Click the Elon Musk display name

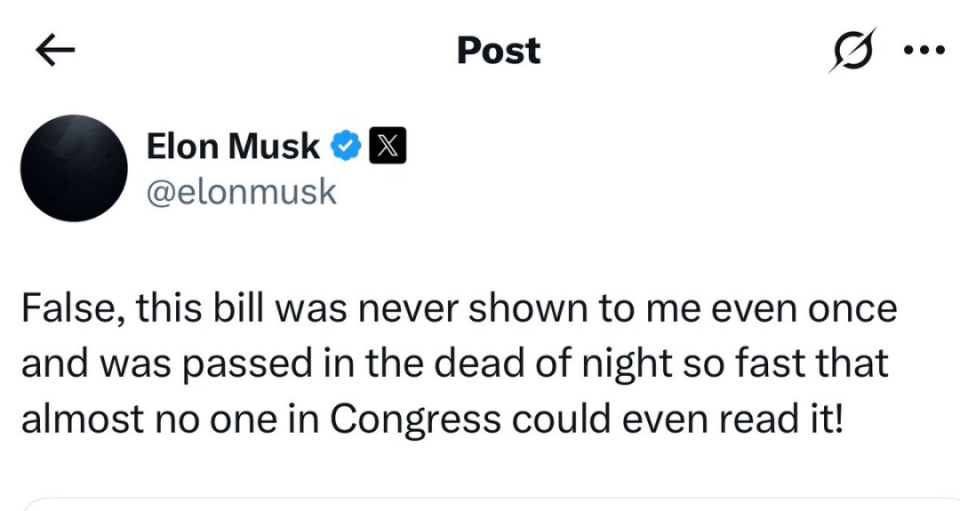233,146
